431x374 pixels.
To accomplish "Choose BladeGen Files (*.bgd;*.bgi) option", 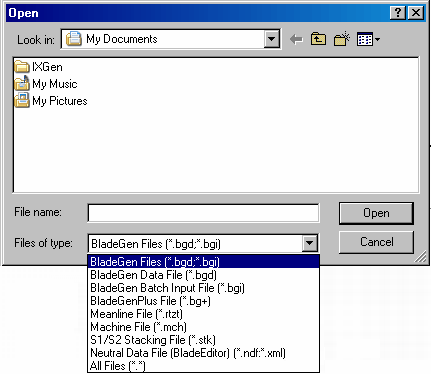I will pyautogui.click(x=203, y=262).
